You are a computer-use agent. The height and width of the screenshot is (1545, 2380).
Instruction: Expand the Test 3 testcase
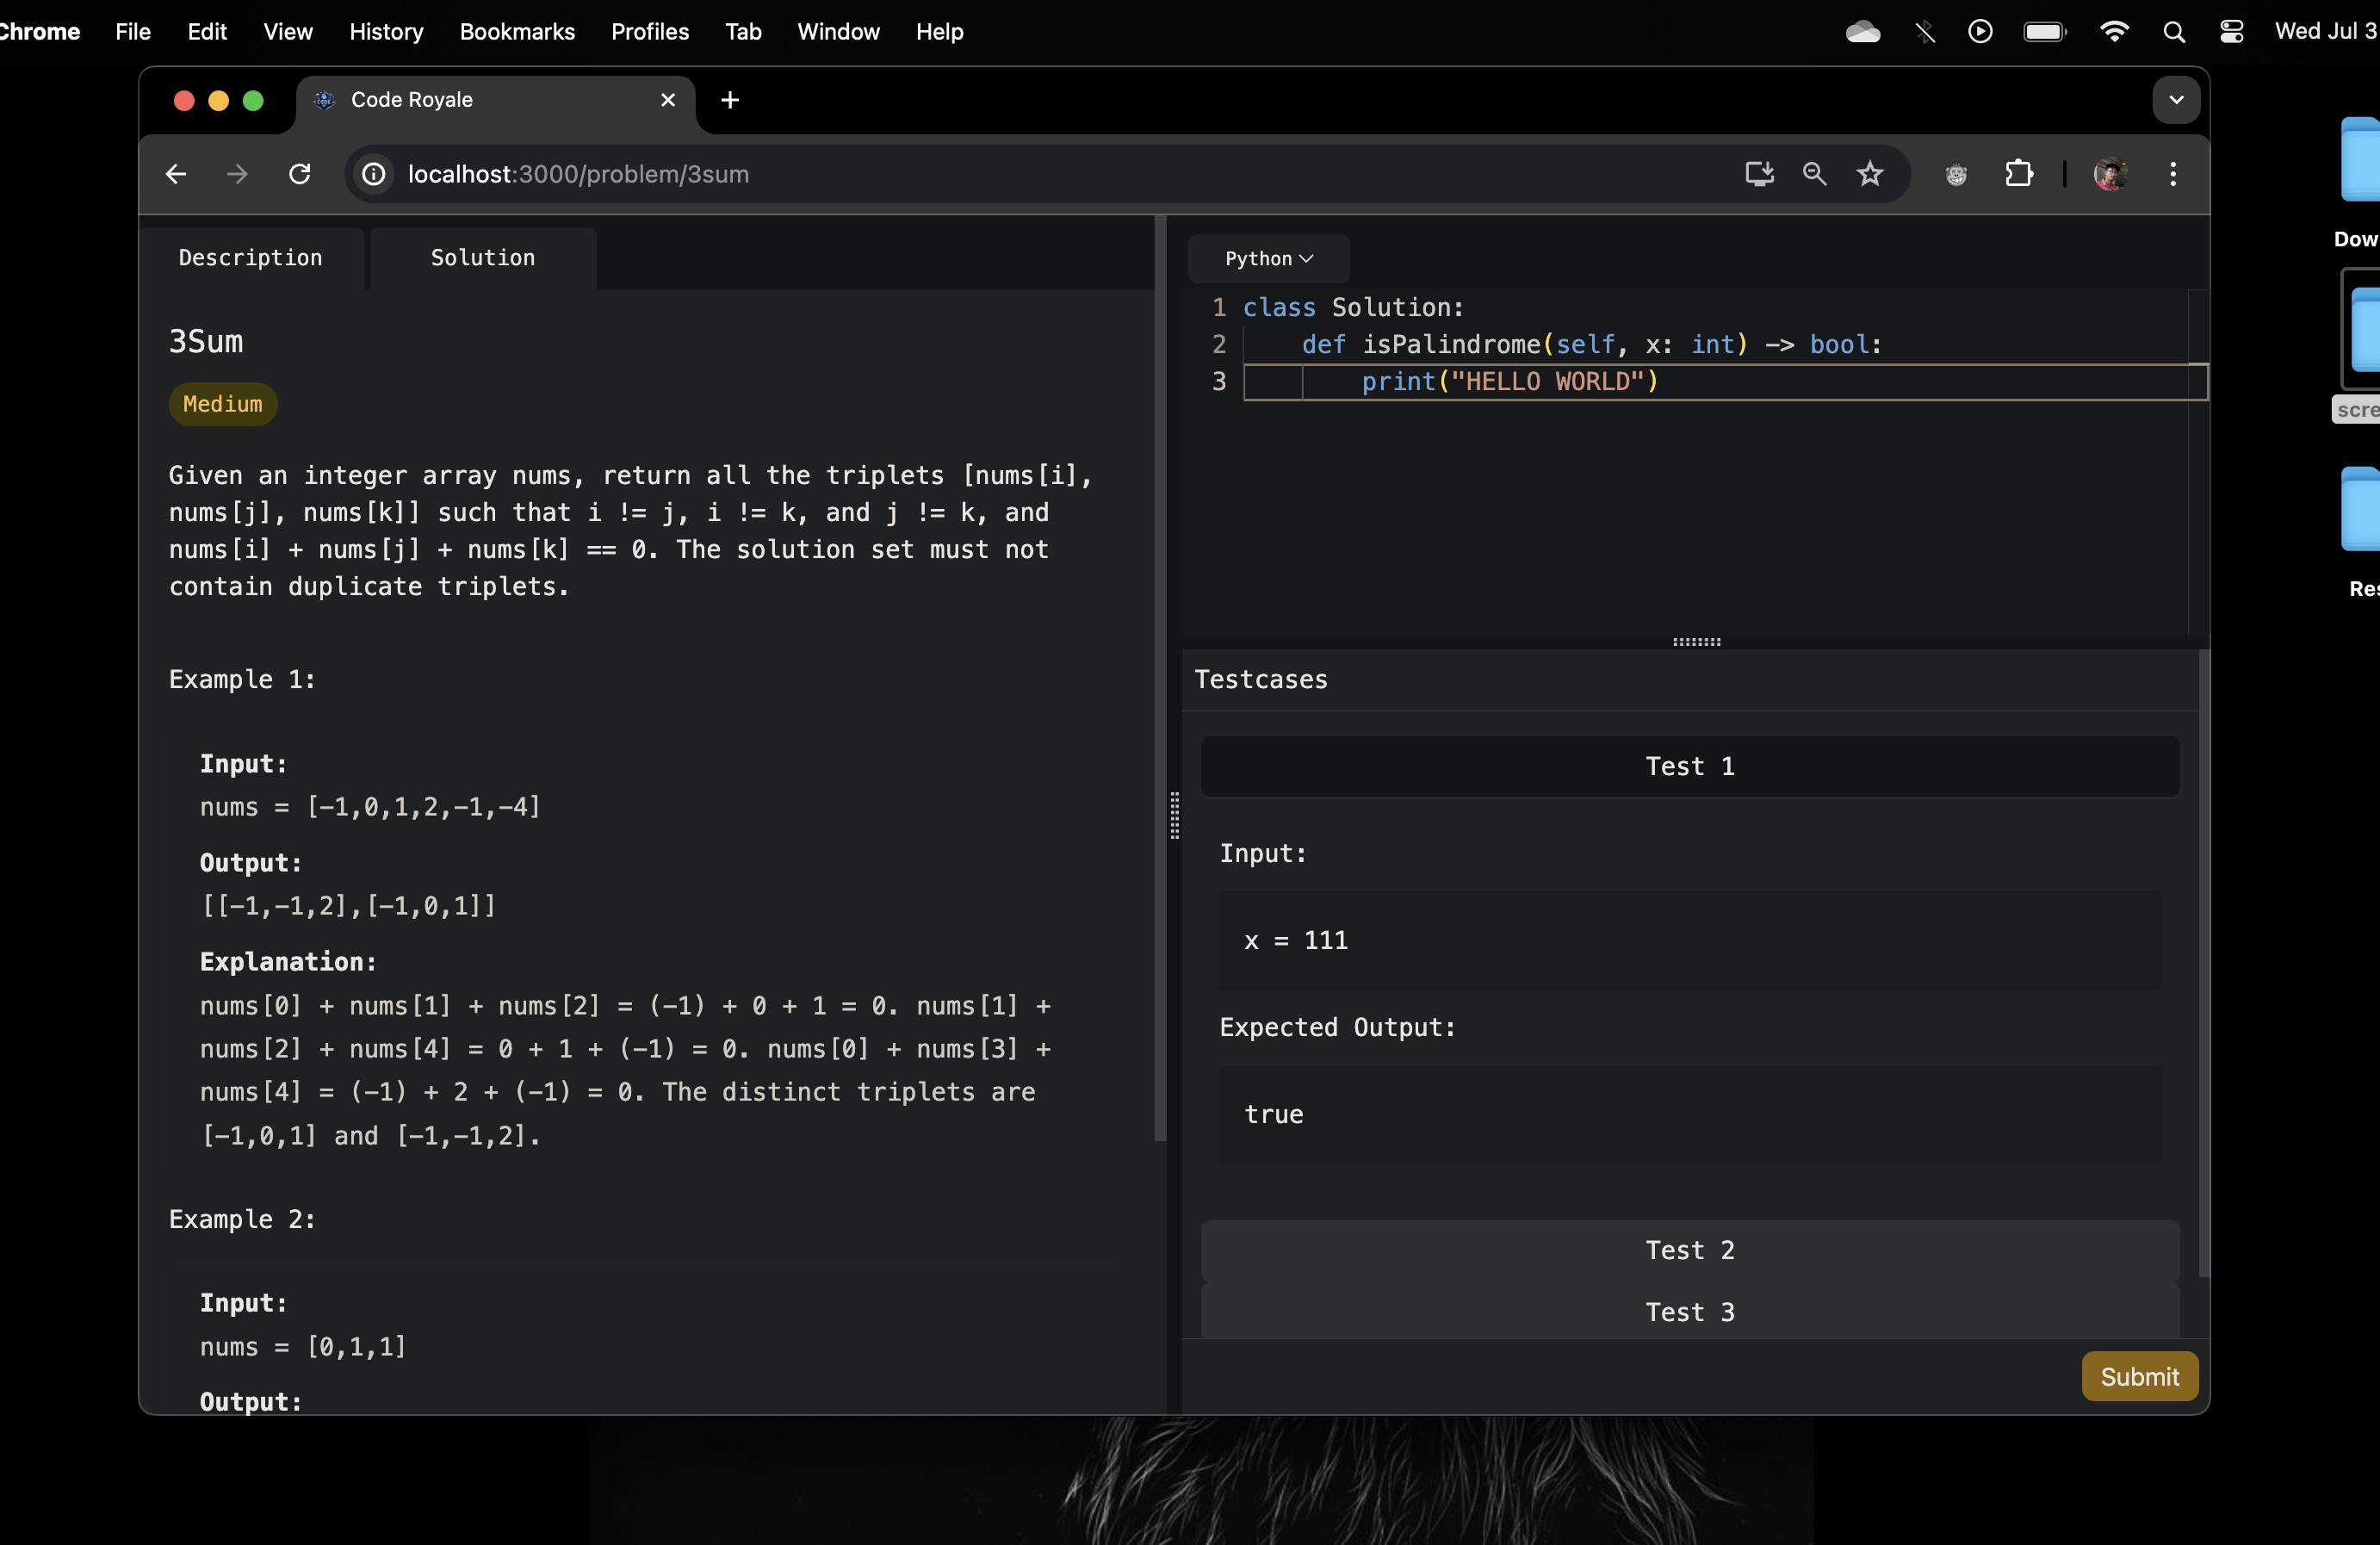click(1689, 1312)
